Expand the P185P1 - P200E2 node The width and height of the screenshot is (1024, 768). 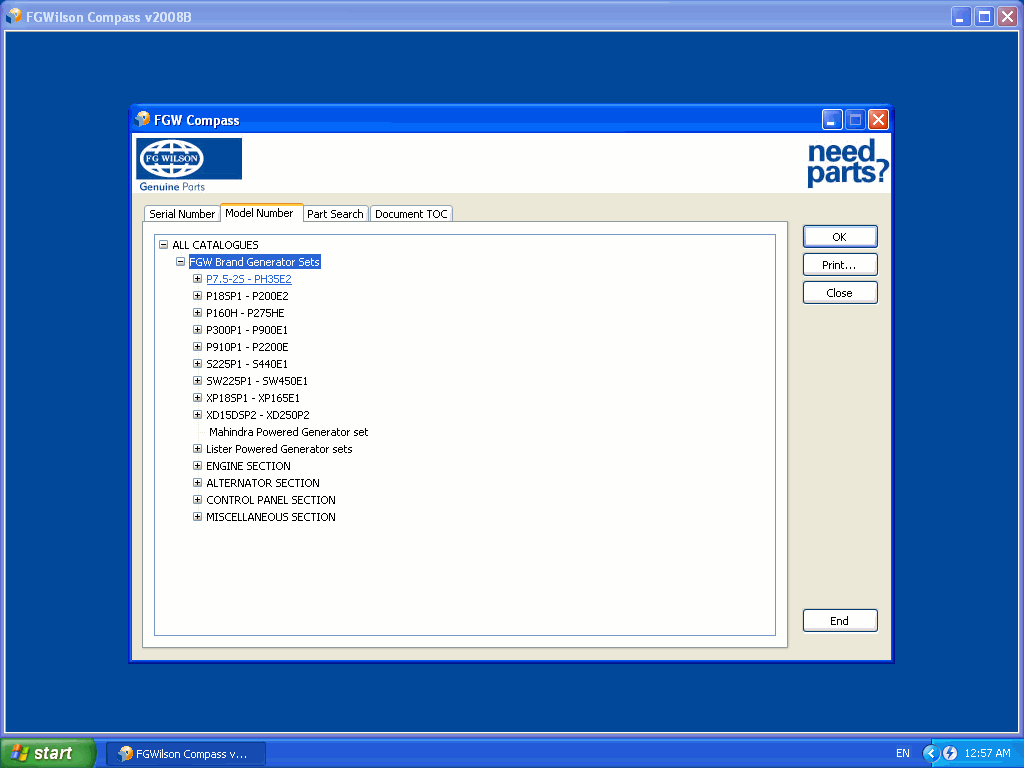tap(197, 296)
